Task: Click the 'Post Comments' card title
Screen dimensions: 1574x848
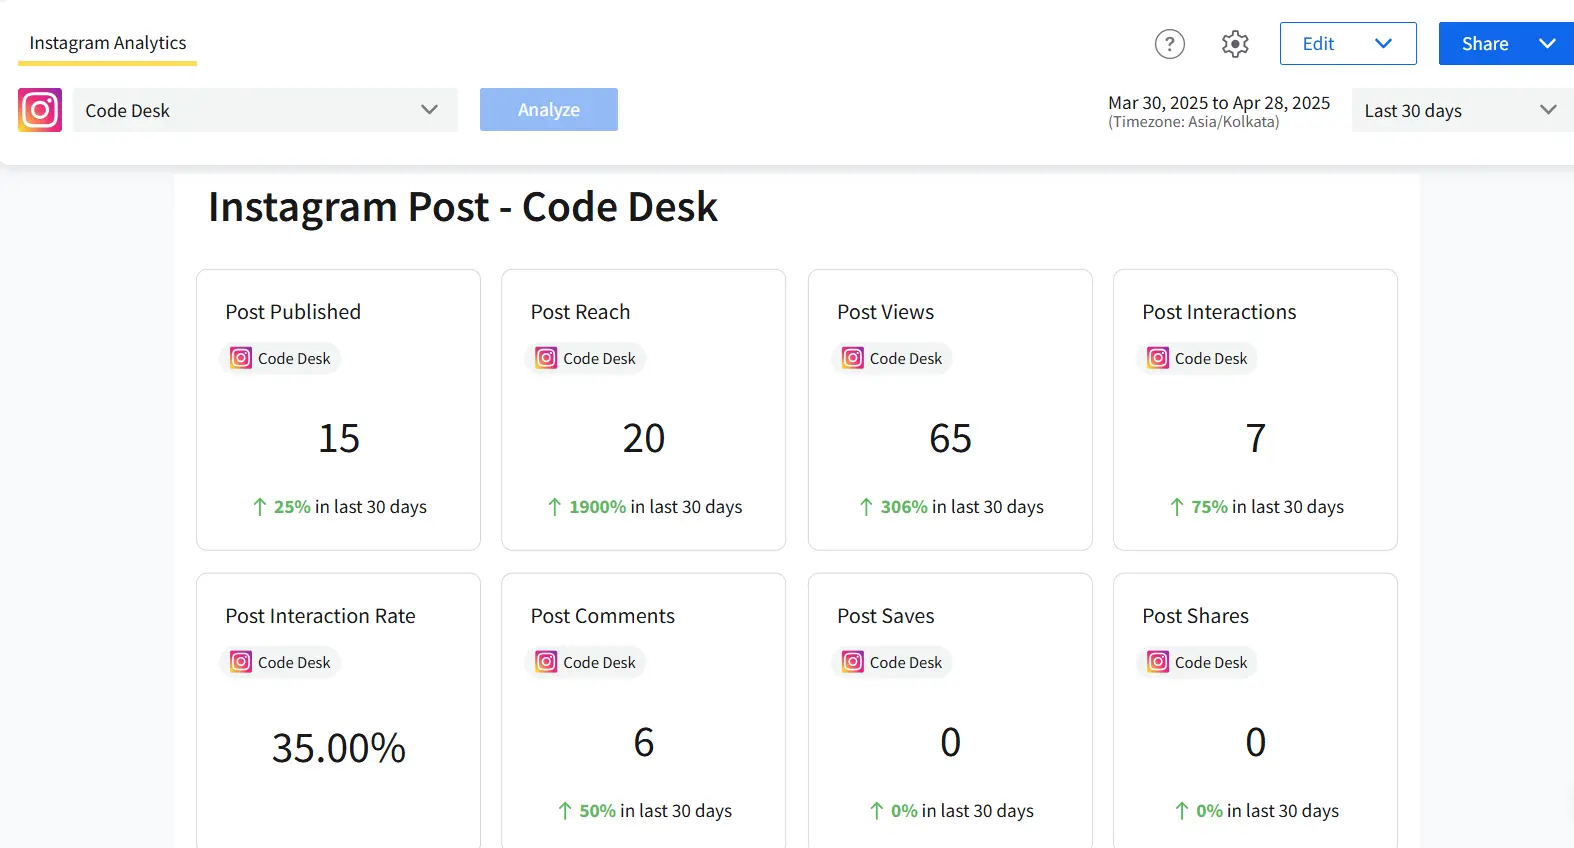Action: [603, 616]
